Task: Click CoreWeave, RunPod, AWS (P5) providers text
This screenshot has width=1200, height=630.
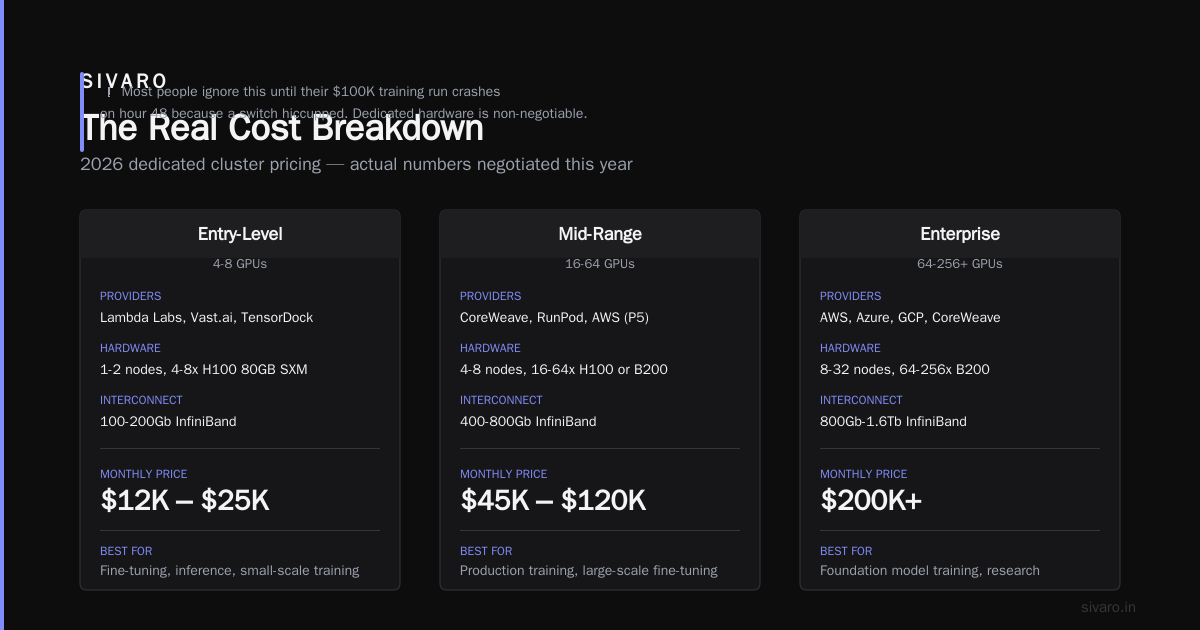Action: [x=554, y=317]
